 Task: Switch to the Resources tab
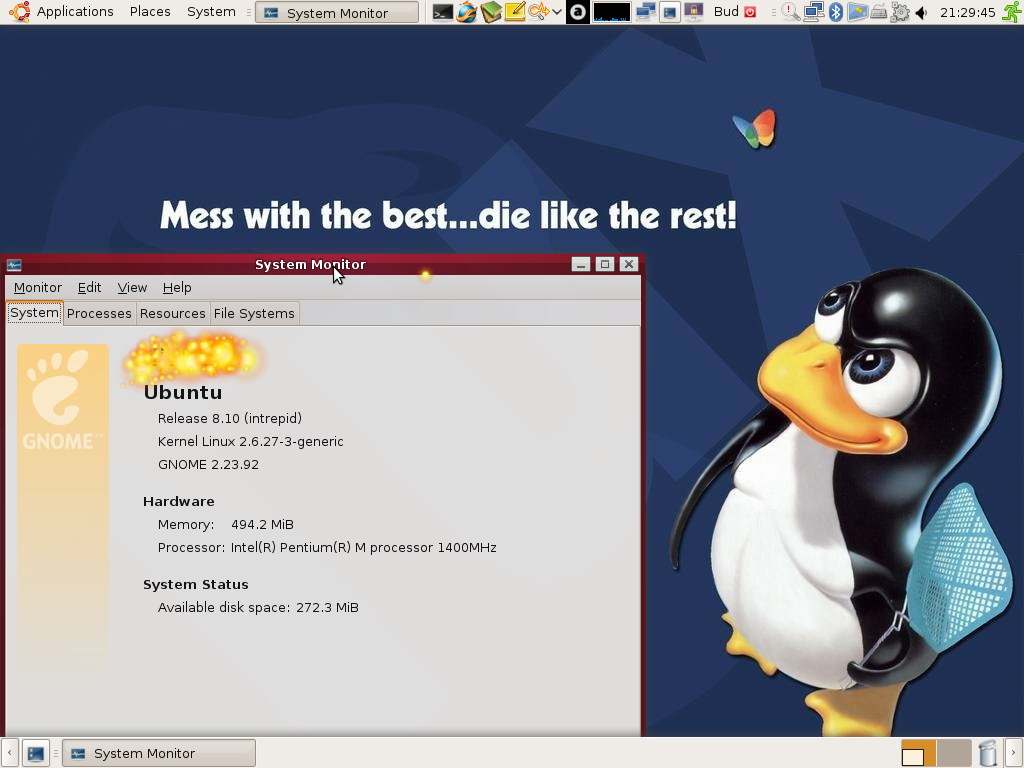[x=172, y=313]
